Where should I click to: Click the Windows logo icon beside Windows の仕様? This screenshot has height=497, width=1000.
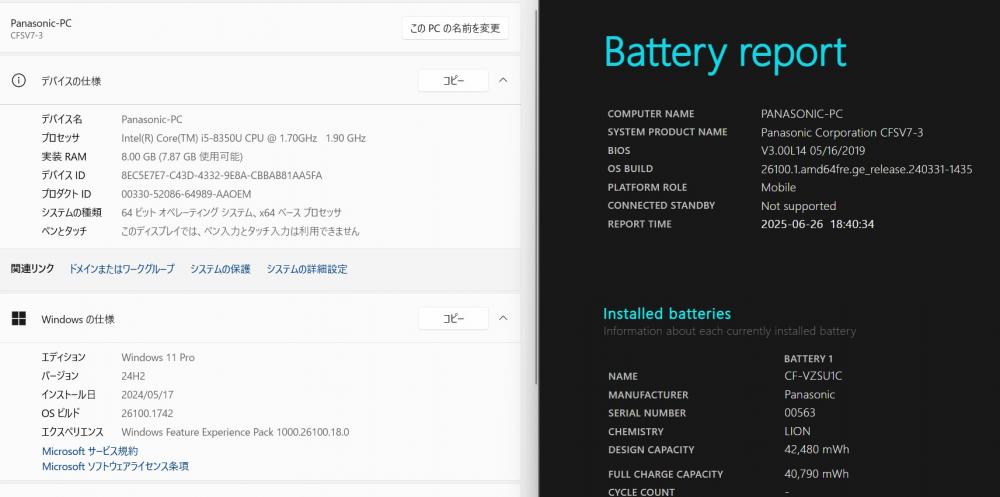[x=18, y=319]
